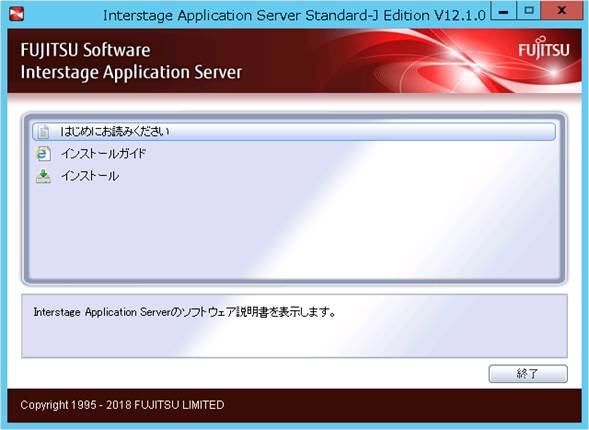Close the installer with the red X
Screen dimensions: 589x430
pyautogui.click(x=562, y=11)
